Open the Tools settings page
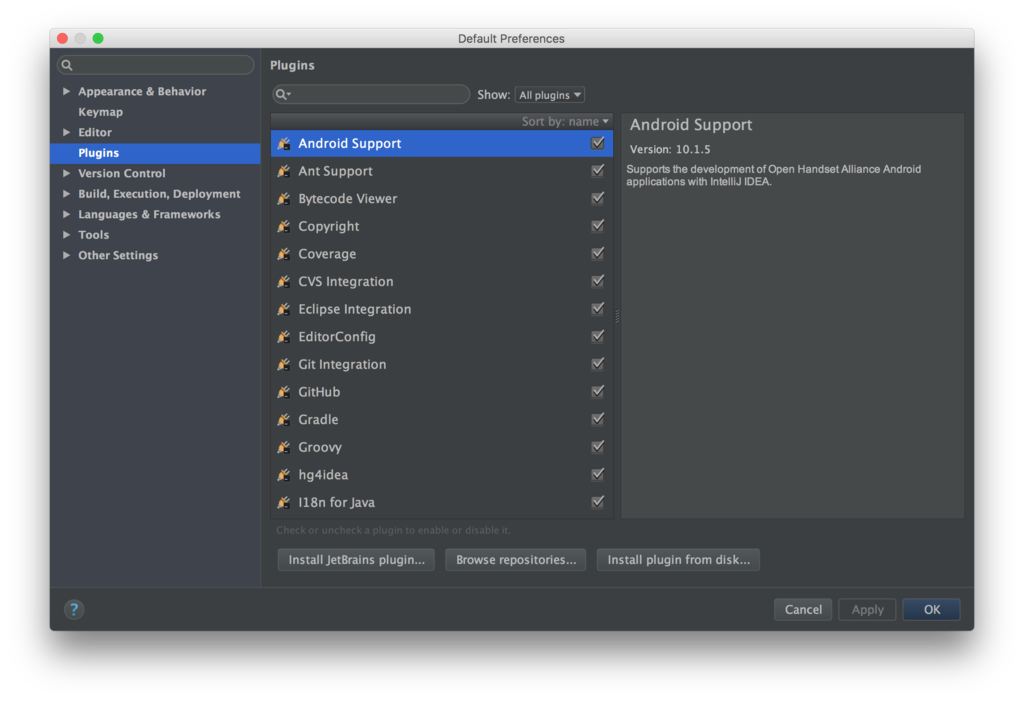 tap(93, 234)
